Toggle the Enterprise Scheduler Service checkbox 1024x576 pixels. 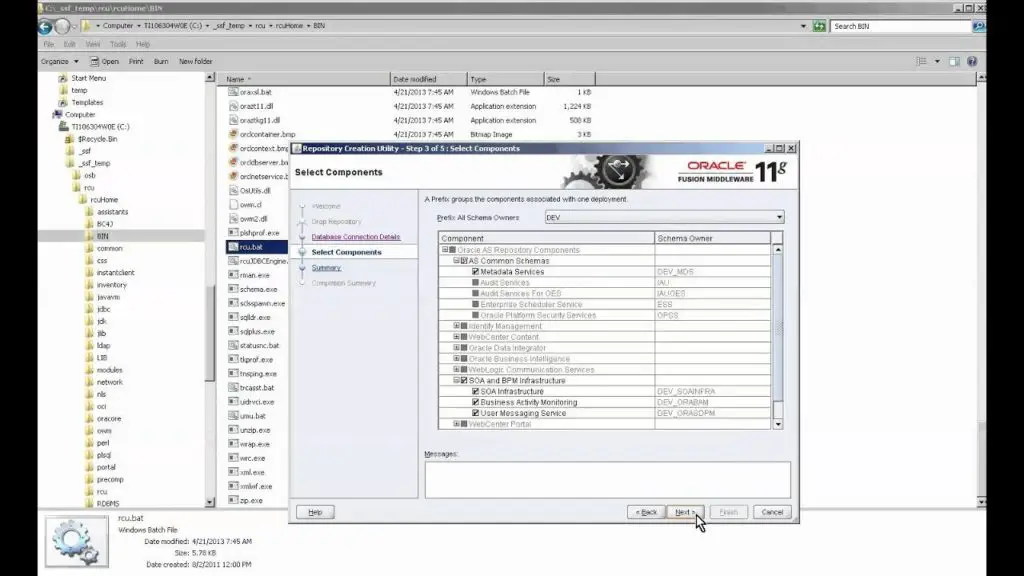[x=475, y=304]
